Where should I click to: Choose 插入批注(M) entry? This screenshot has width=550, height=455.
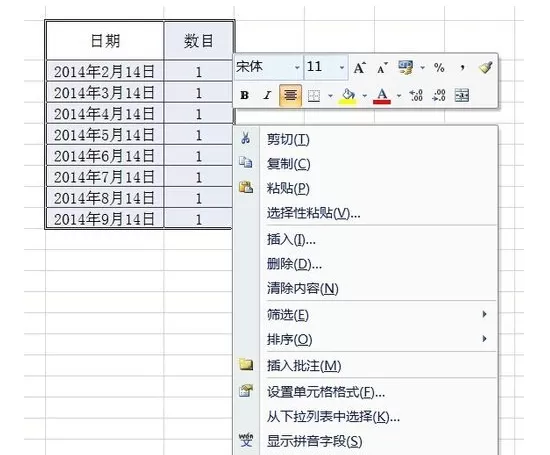pos(365,366)
